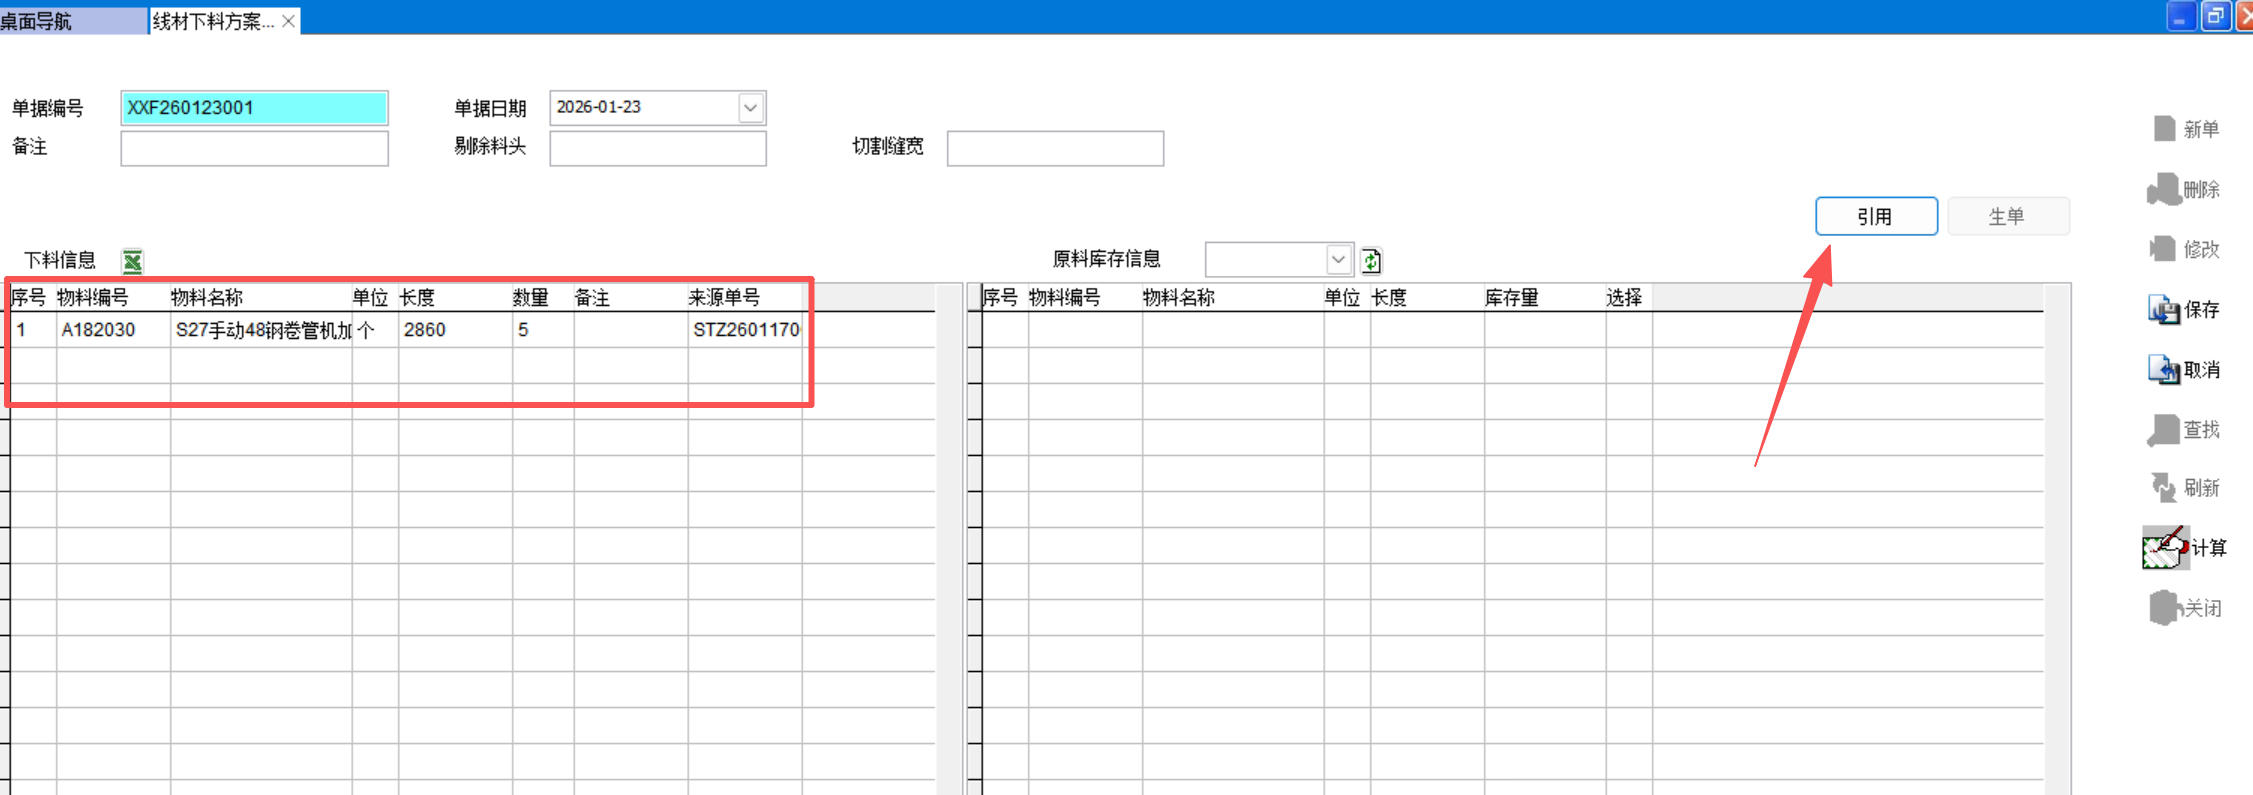This screenshot has width=2253, height=795.
Task: Click the 删除 delete icon
Action: pos(2164,189)
